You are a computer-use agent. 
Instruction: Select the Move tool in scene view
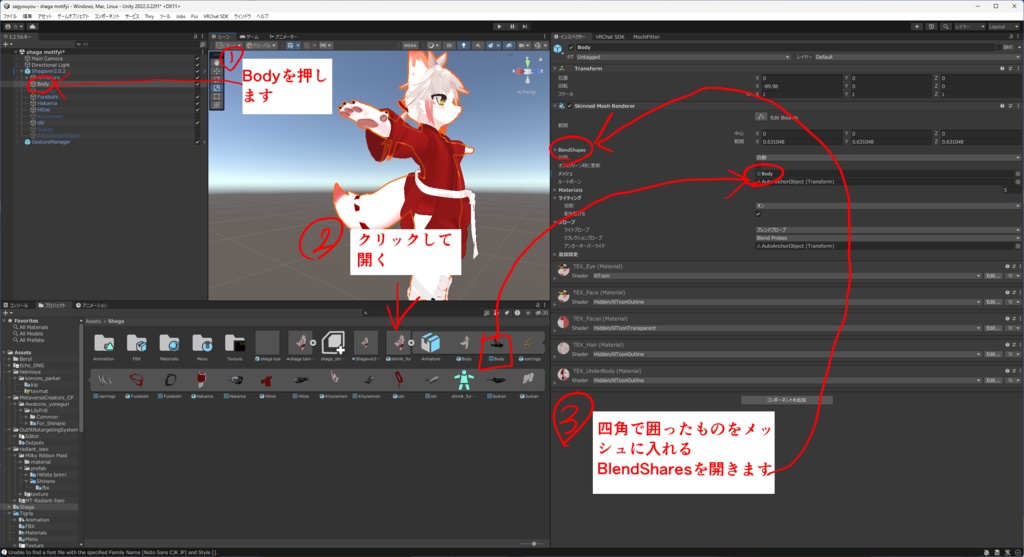[217, 71]
